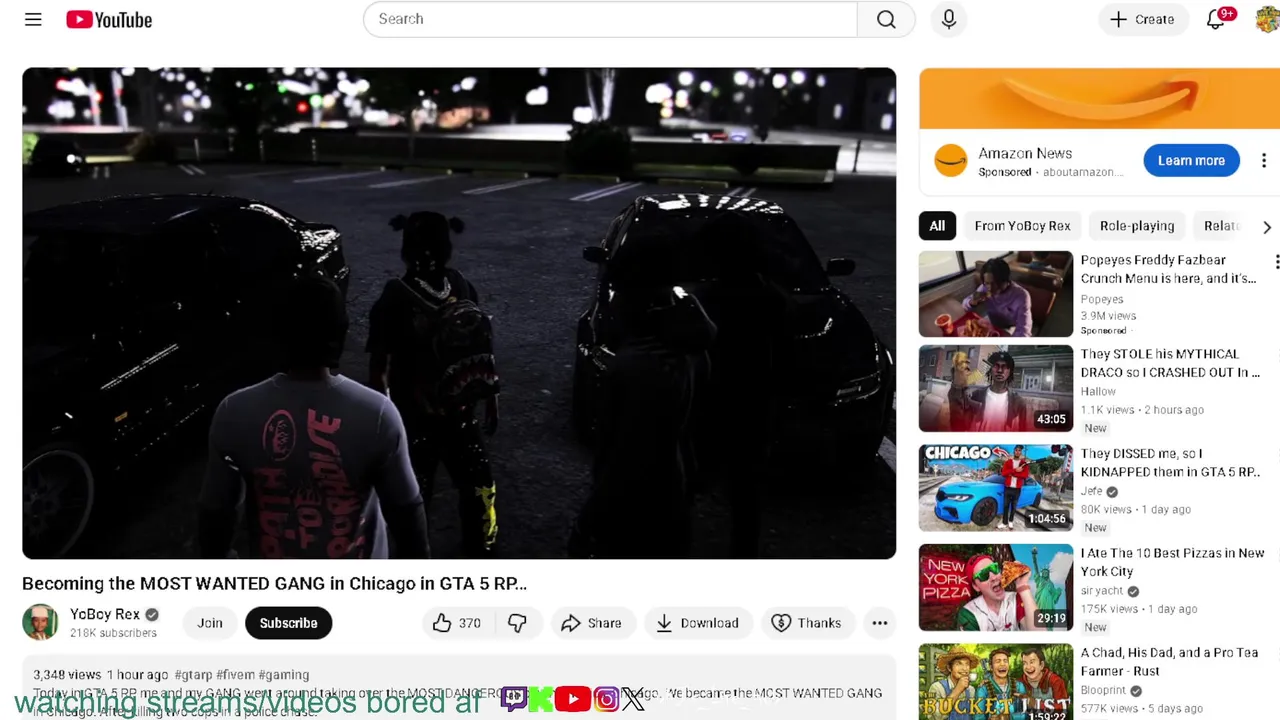Click the magnifier search button
The image size is (1280, 720).
pos(886,19)
